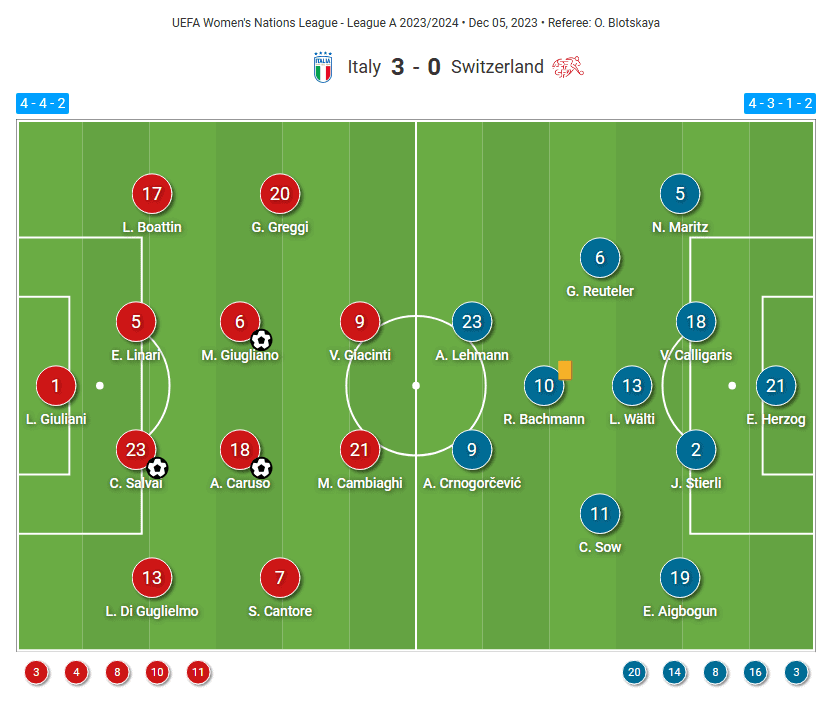The width and height of the screenshot is (835, 707).
Task: Select G. Greggi's number 20 circle
Action: coord(280,194)
